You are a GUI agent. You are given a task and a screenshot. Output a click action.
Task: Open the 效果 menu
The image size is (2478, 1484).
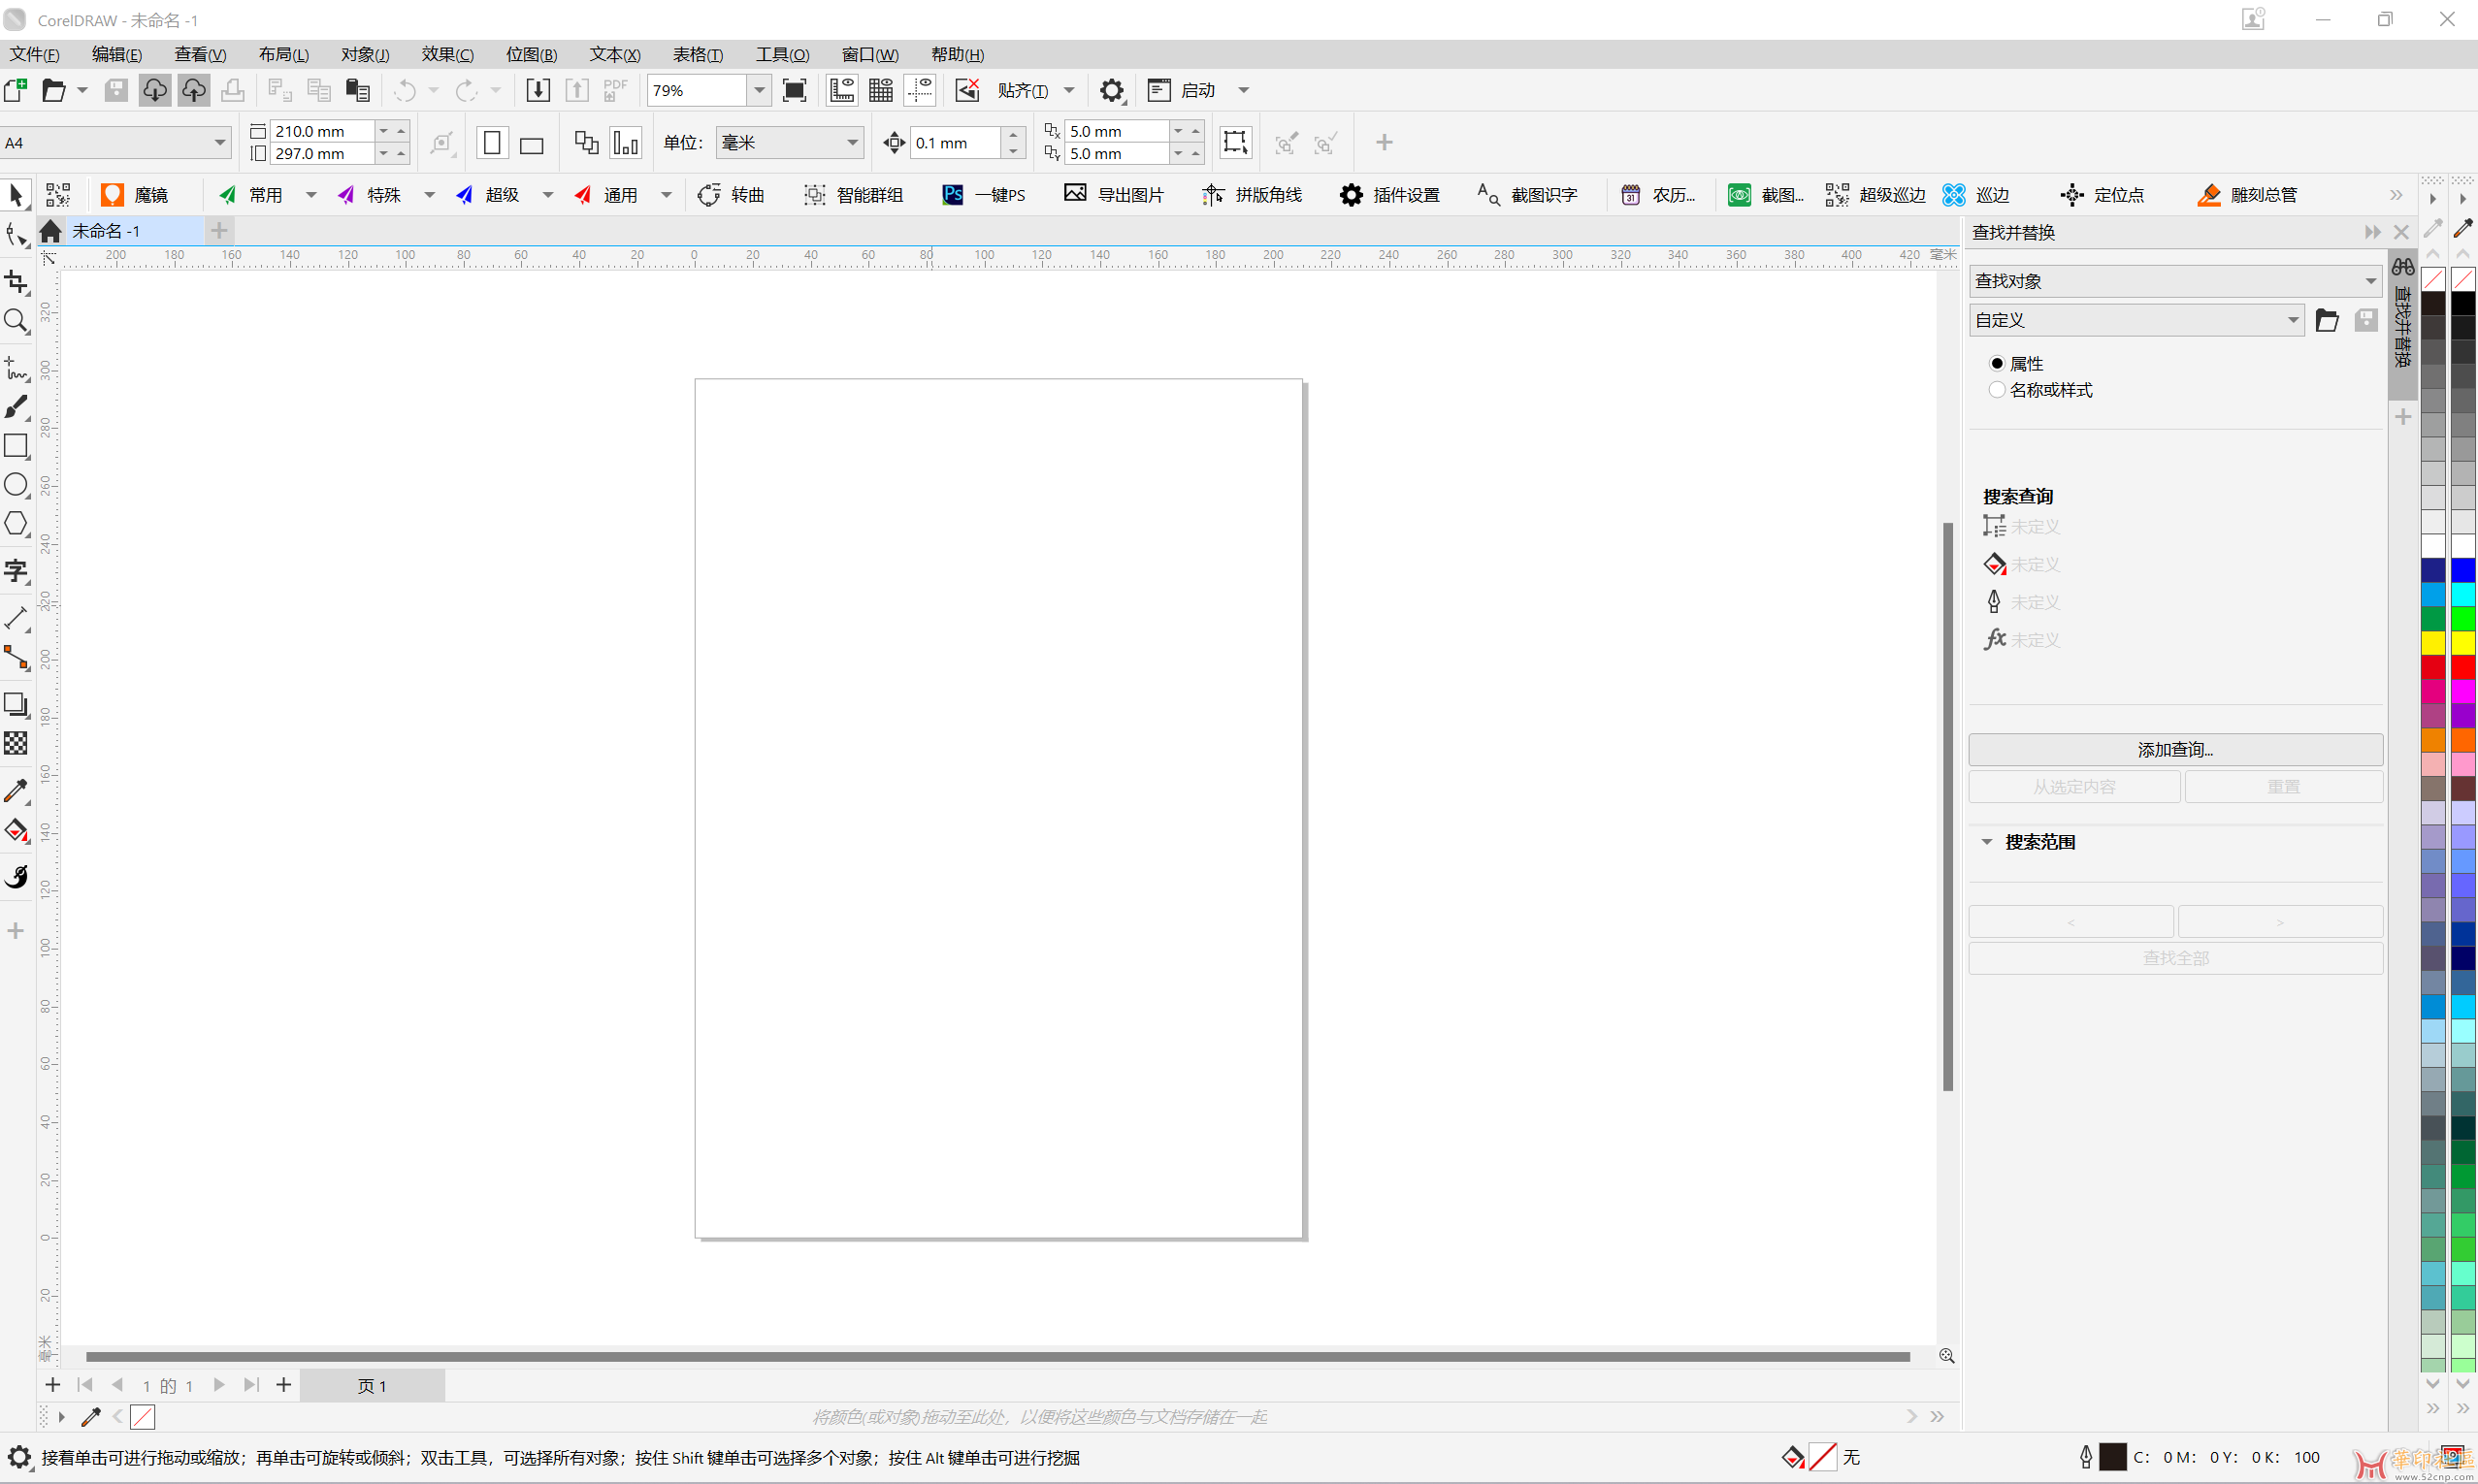(447, 54)
